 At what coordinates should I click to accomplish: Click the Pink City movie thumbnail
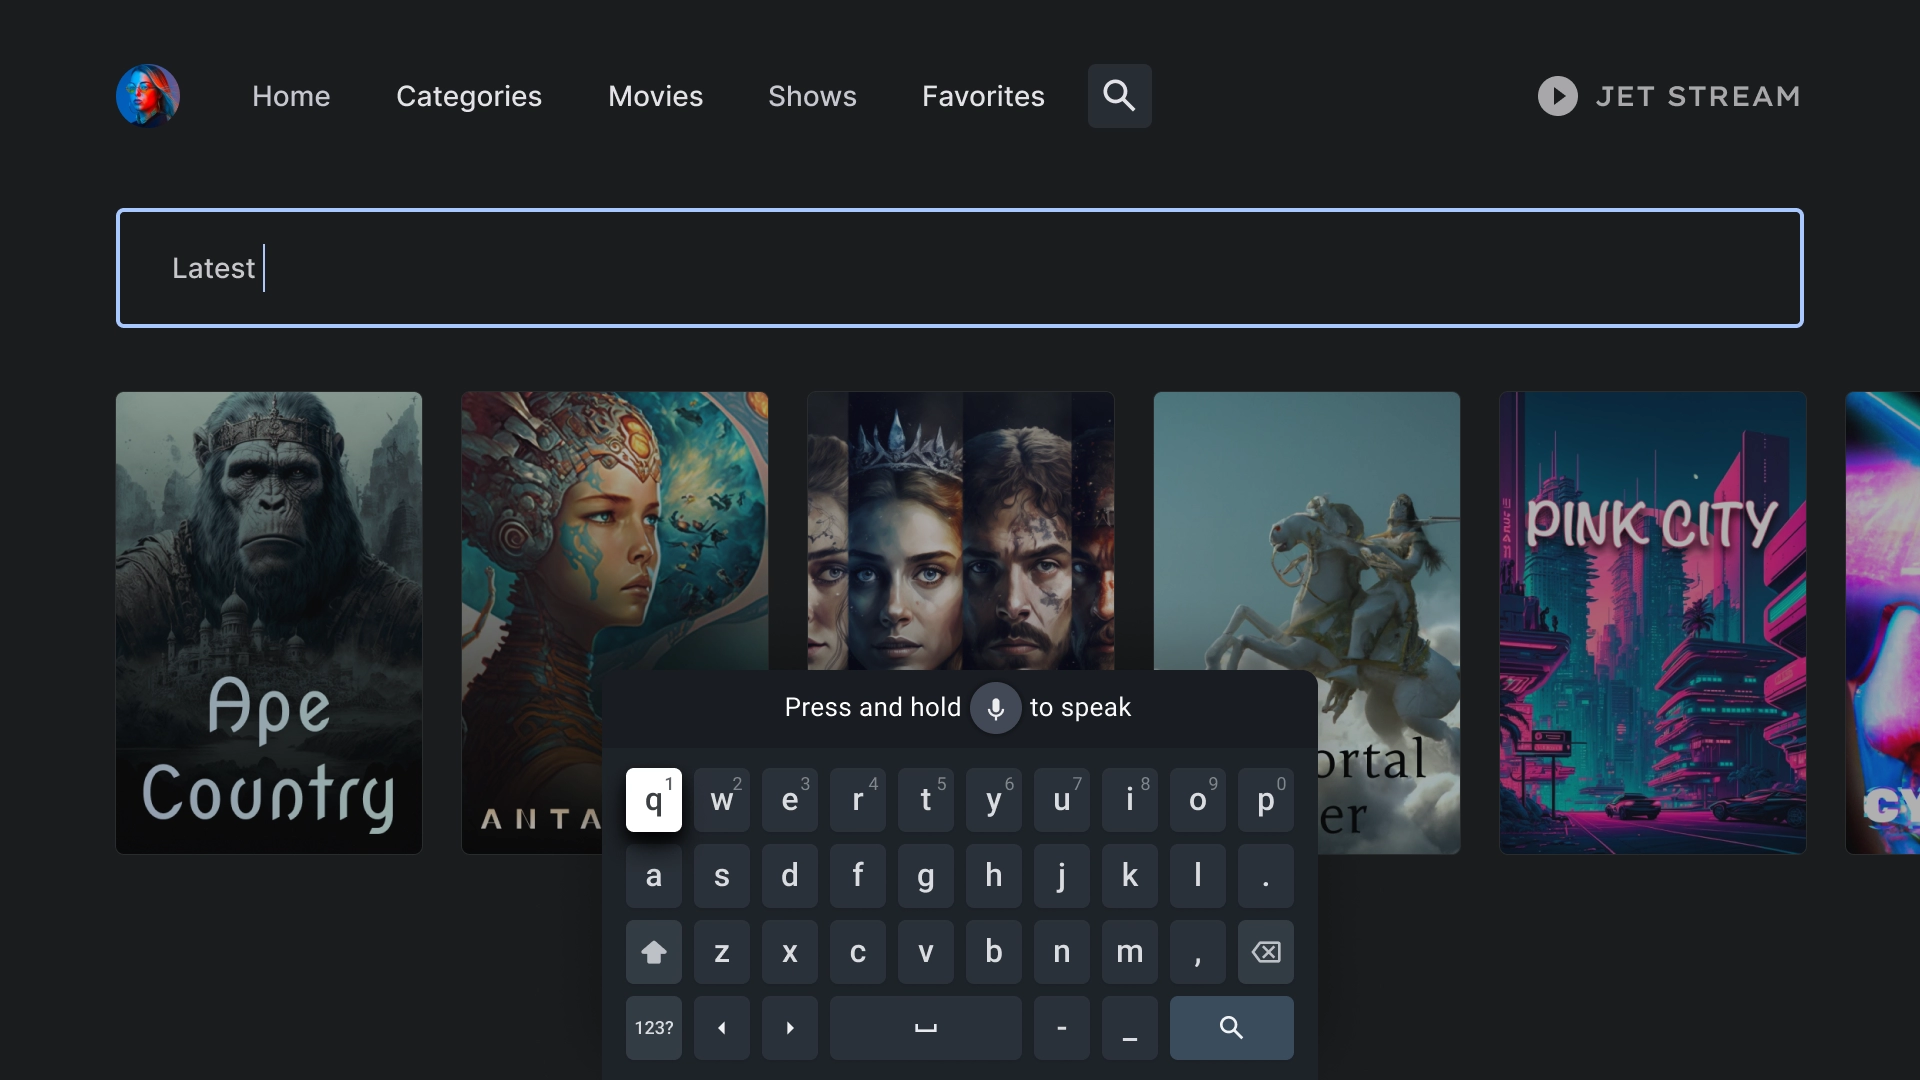coord(1652,621)
